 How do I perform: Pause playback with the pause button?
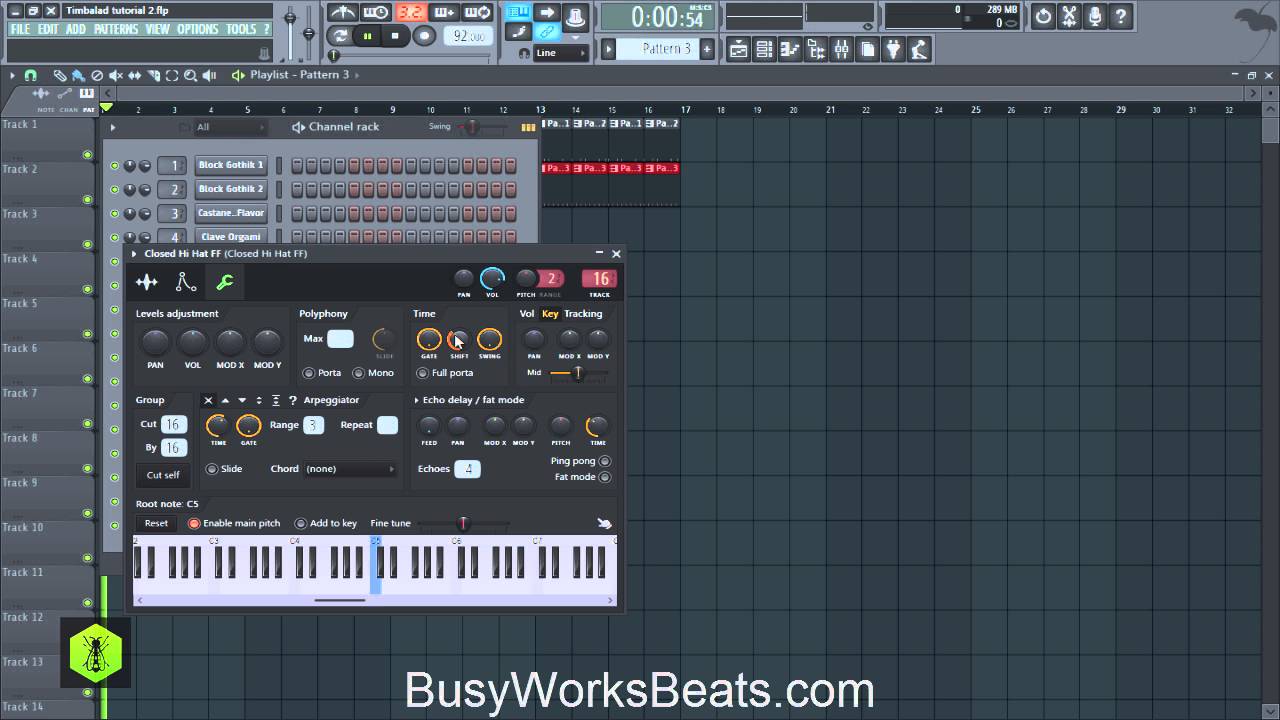point(367,36)
